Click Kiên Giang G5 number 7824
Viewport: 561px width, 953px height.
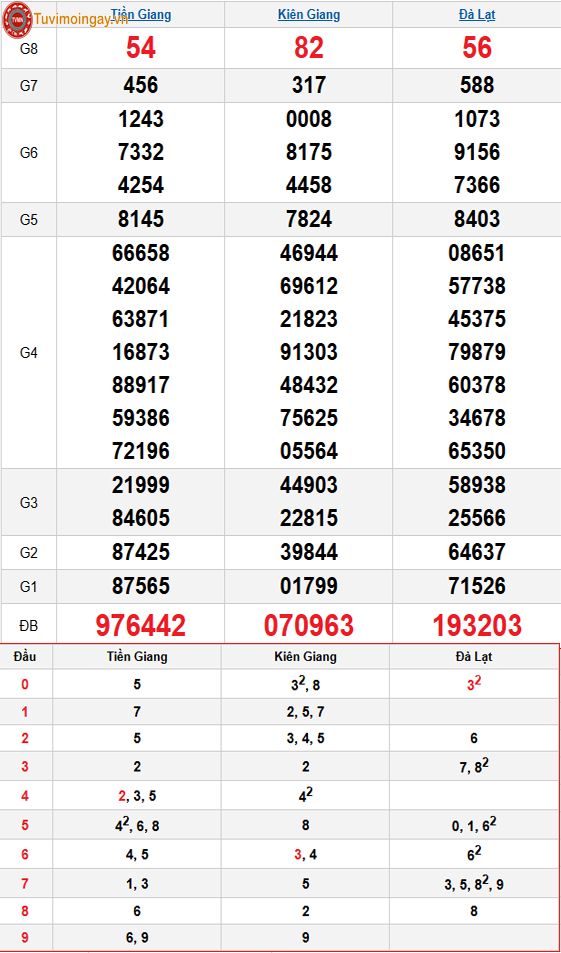coord(309,219)
